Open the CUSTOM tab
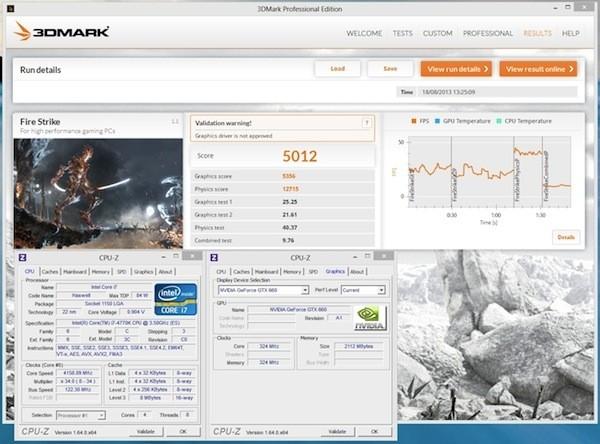 click(437, 33)
